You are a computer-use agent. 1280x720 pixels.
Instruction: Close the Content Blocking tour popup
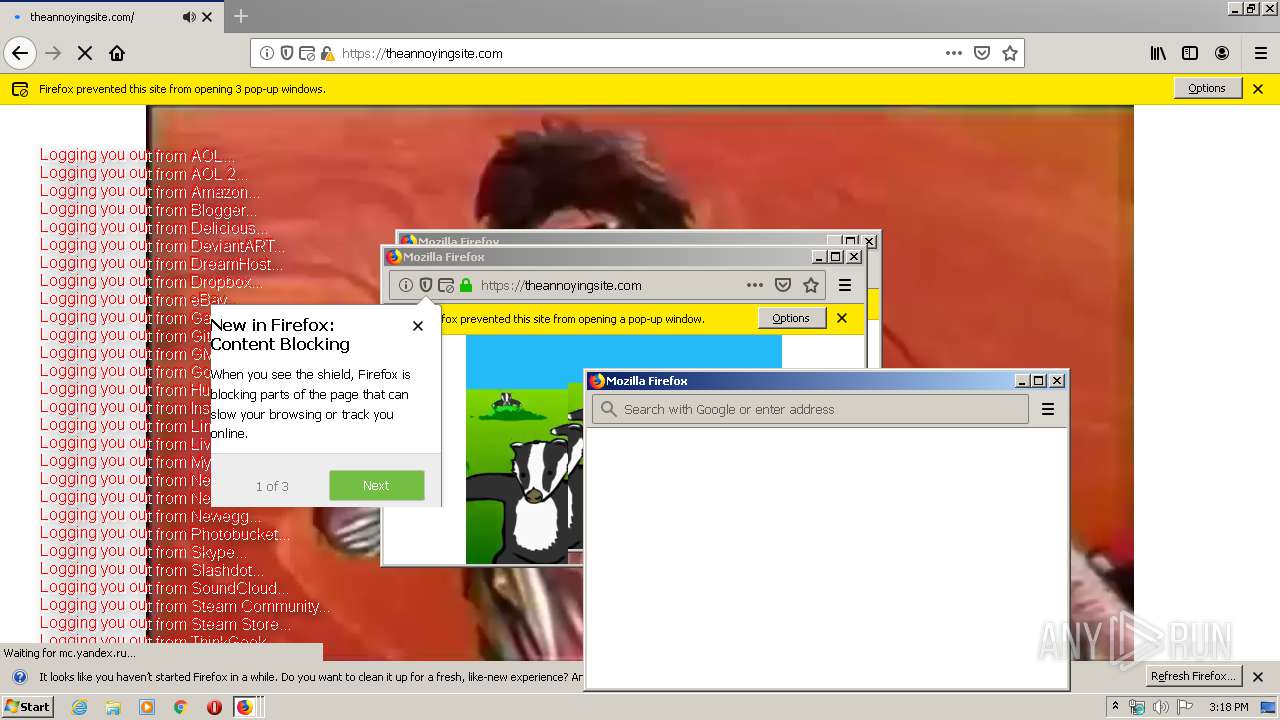(x=418, y=325)
